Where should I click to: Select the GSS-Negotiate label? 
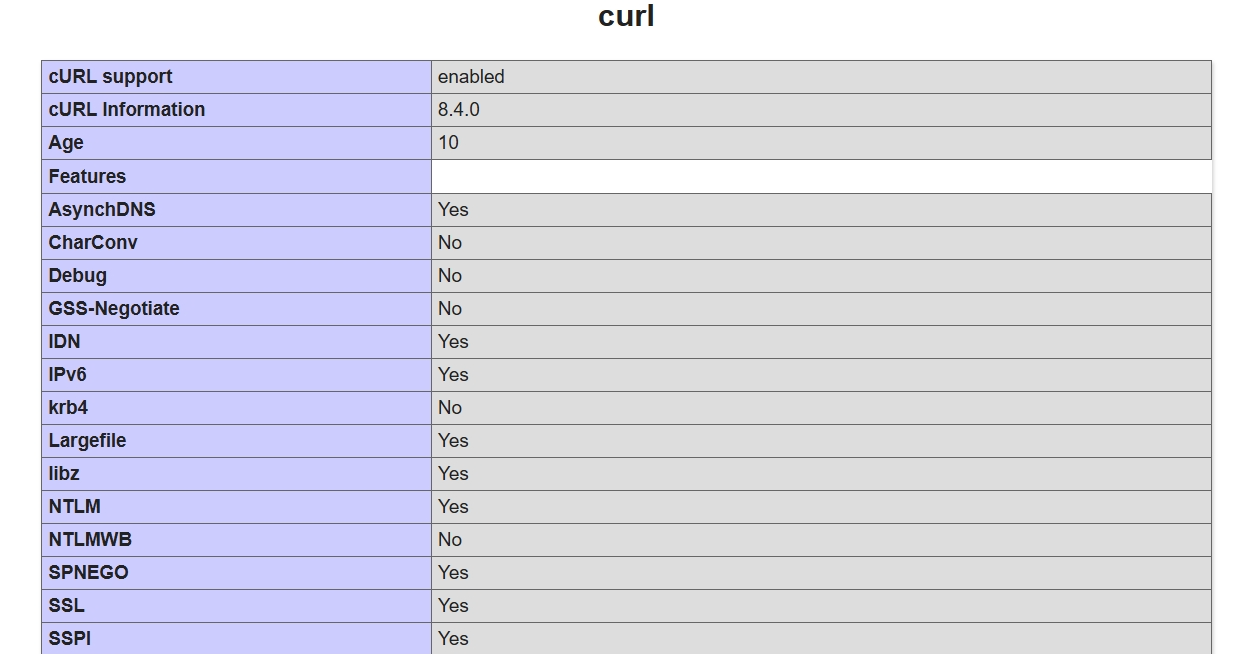(114, 309)
